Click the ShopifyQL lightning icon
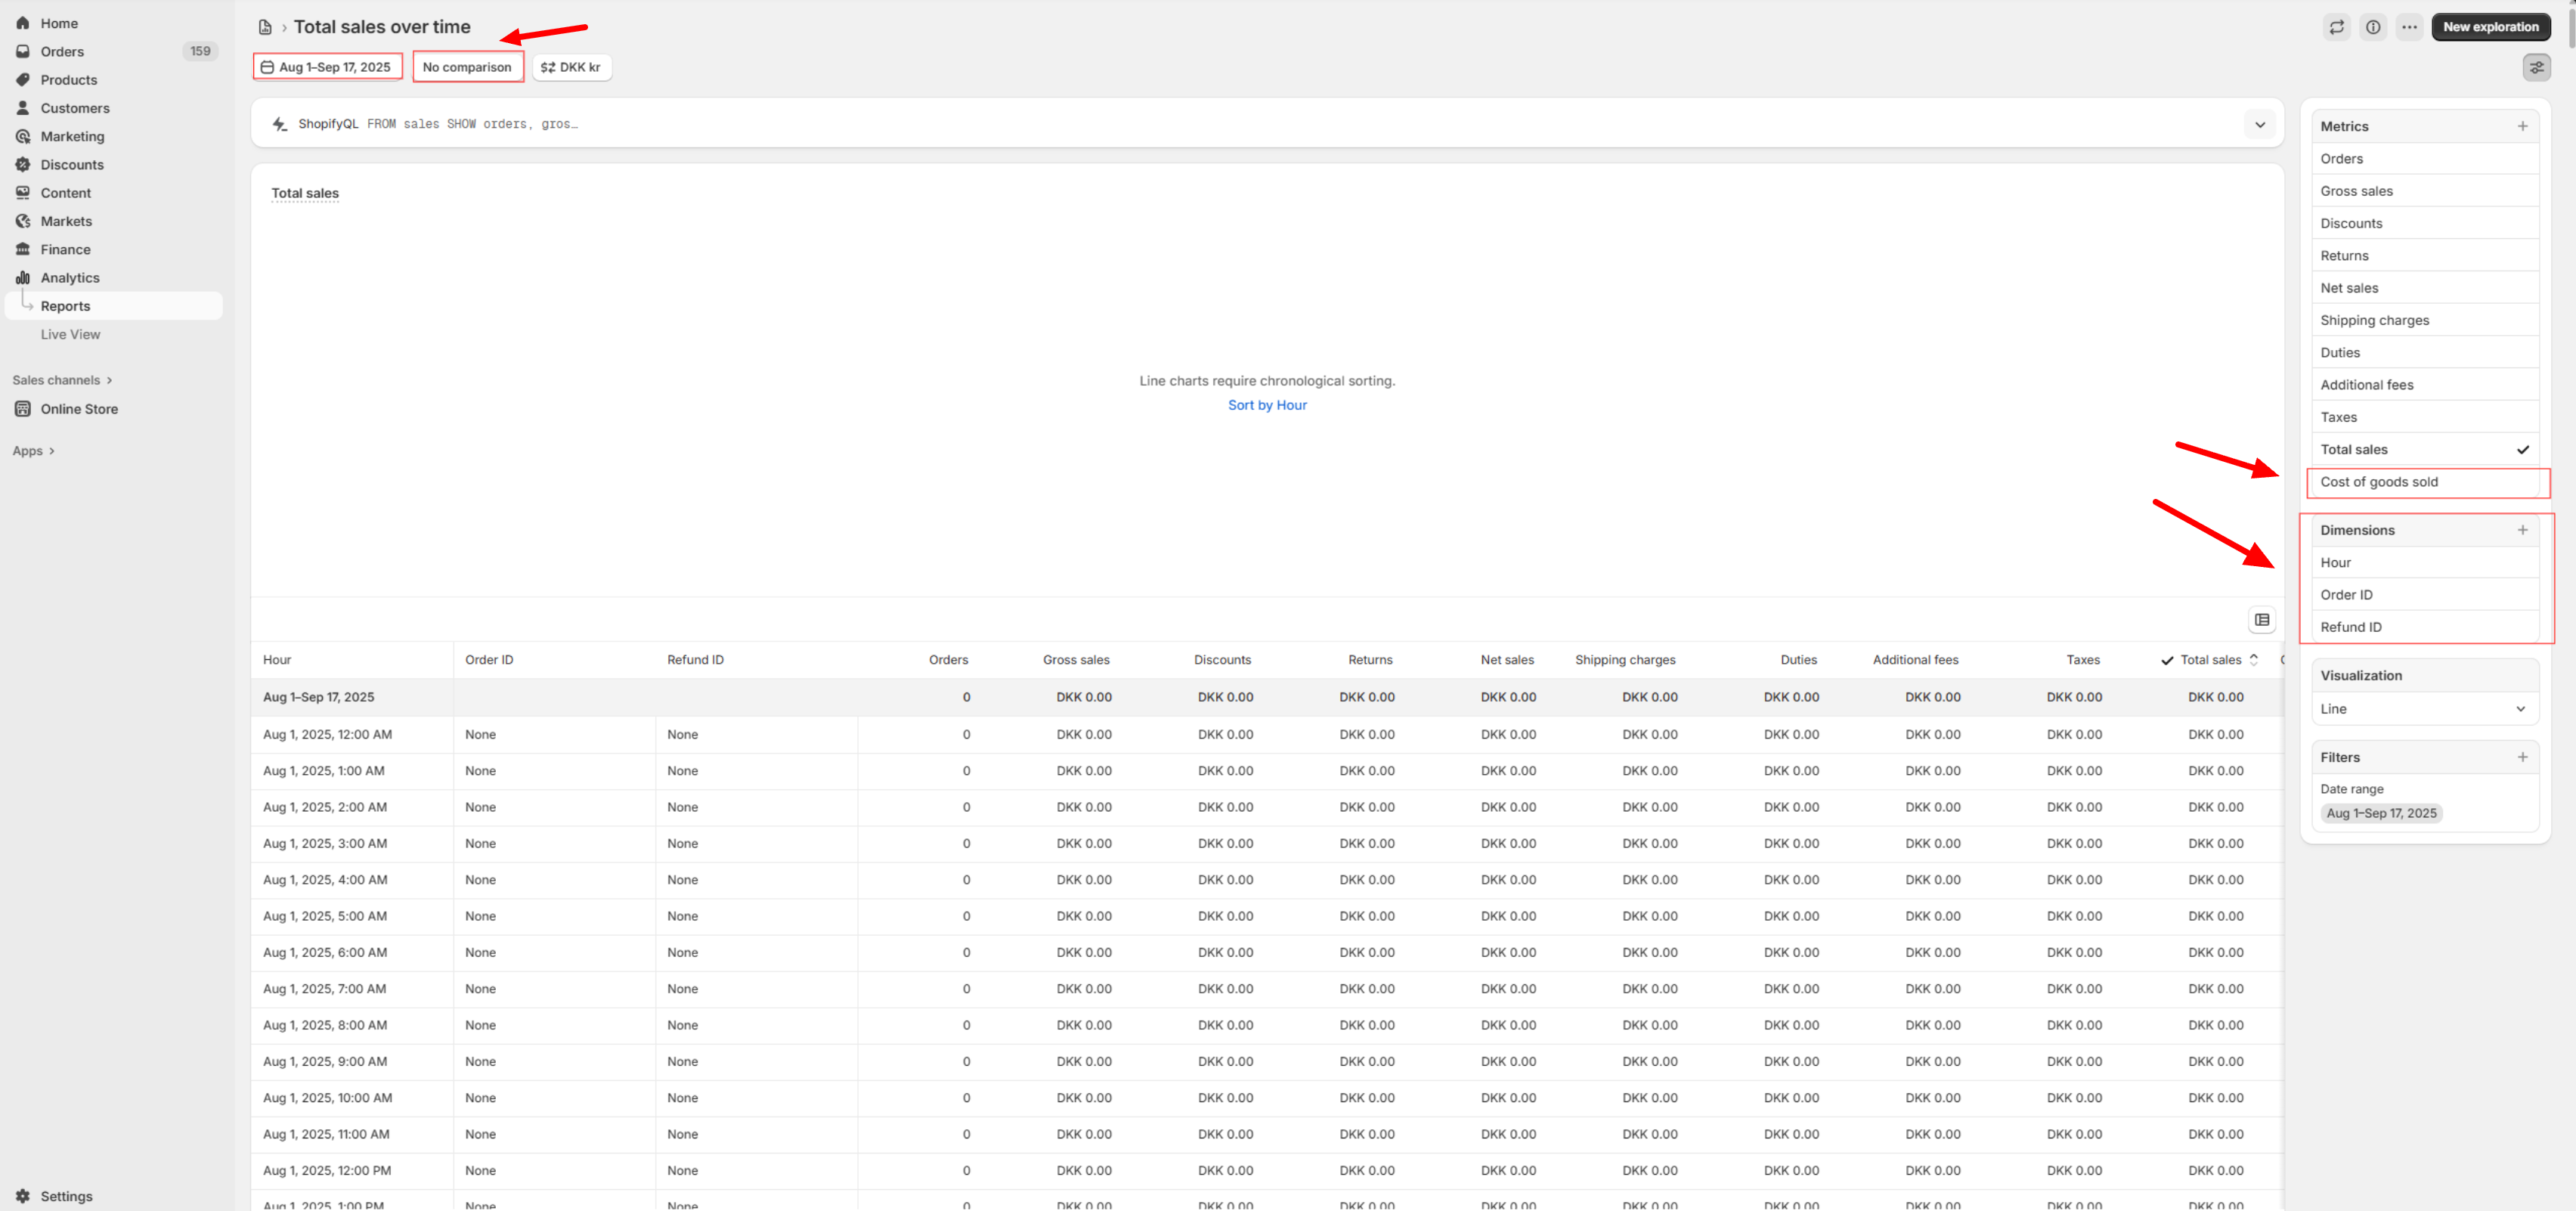This screenshot has height=1211, width=2576. point(280,124)
